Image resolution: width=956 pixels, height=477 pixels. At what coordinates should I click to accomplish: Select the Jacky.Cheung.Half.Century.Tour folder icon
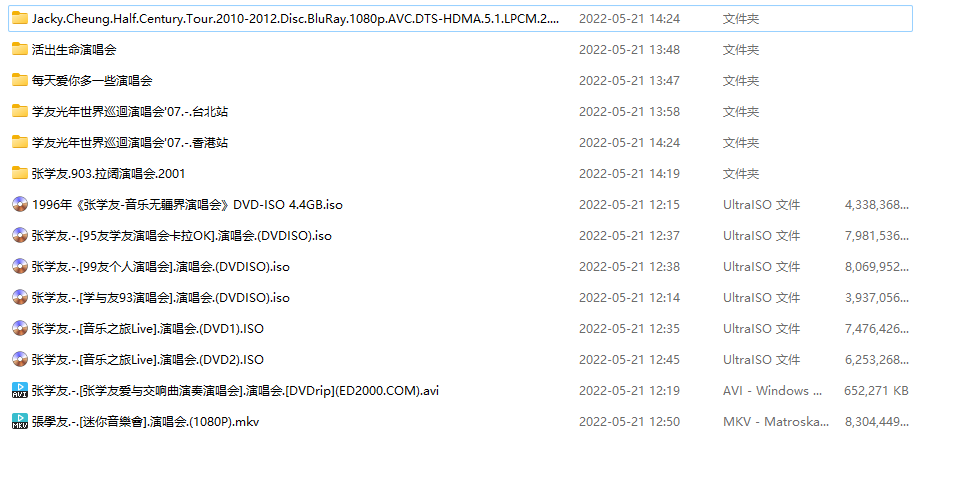[20, 18]
